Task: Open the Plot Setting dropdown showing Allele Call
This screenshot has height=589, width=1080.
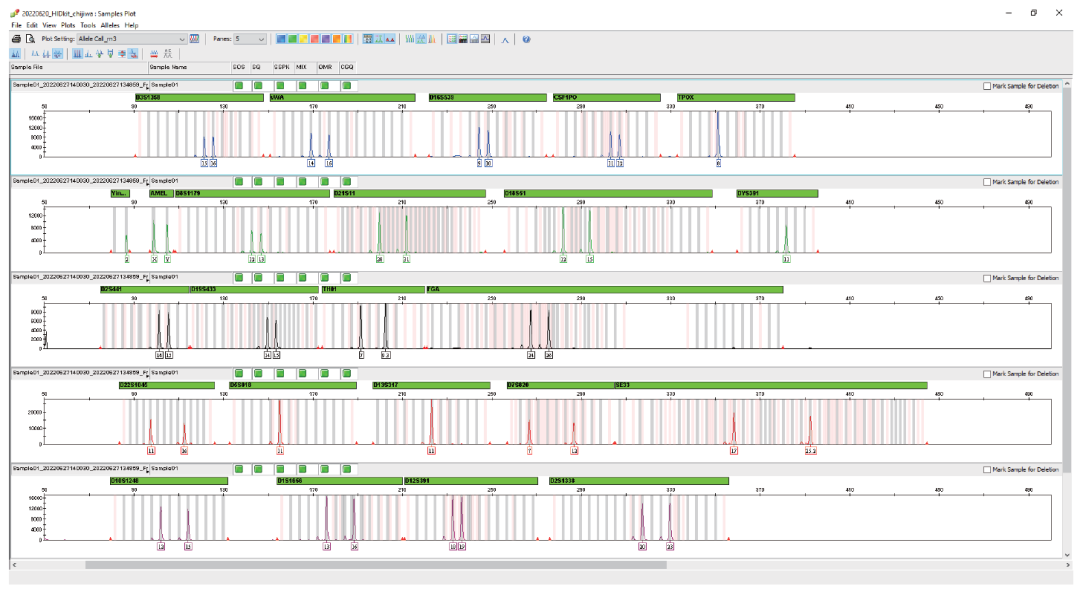Action: (x=132, y=39)
